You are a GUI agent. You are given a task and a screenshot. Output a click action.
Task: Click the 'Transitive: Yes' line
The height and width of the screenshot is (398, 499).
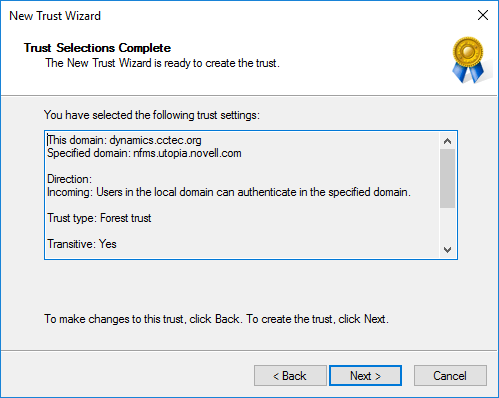point(82,244)
